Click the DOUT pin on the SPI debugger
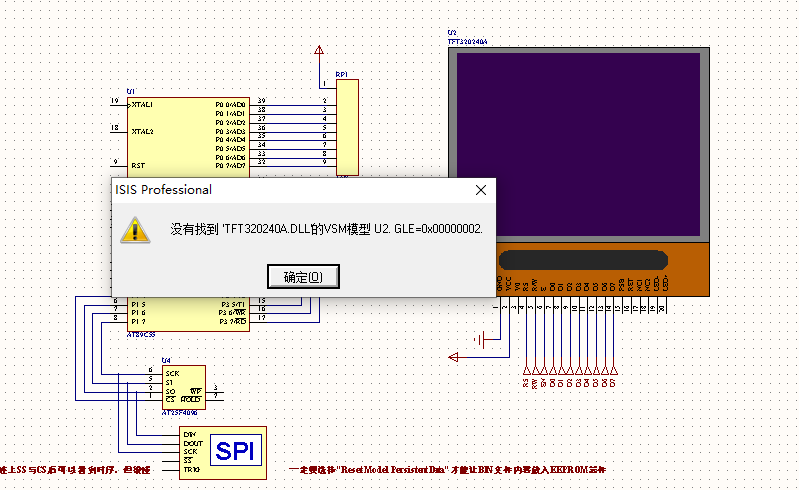 [x=193, y=444]
